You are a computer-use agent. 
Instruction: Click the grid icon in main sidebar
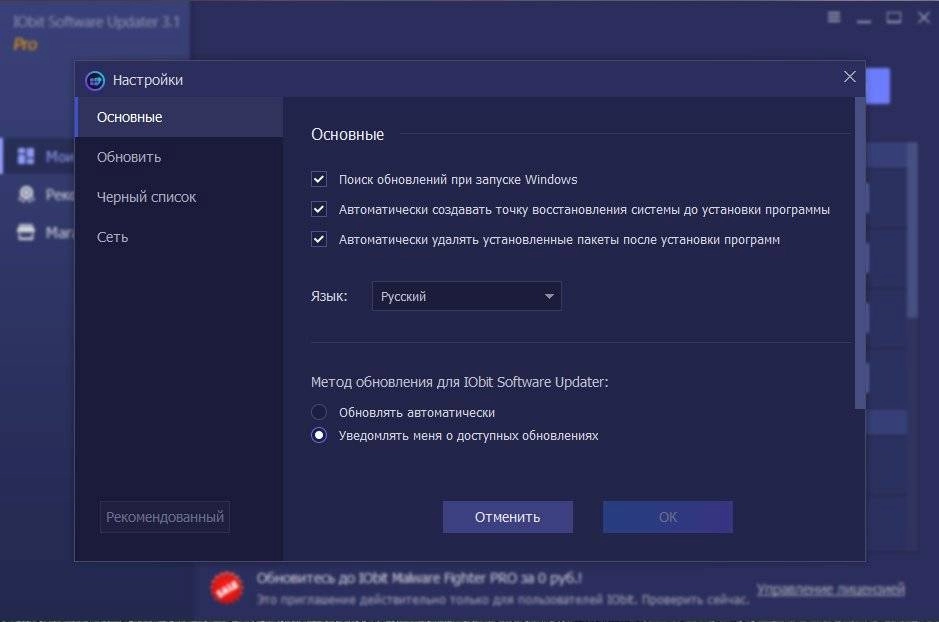pos(26,156)
